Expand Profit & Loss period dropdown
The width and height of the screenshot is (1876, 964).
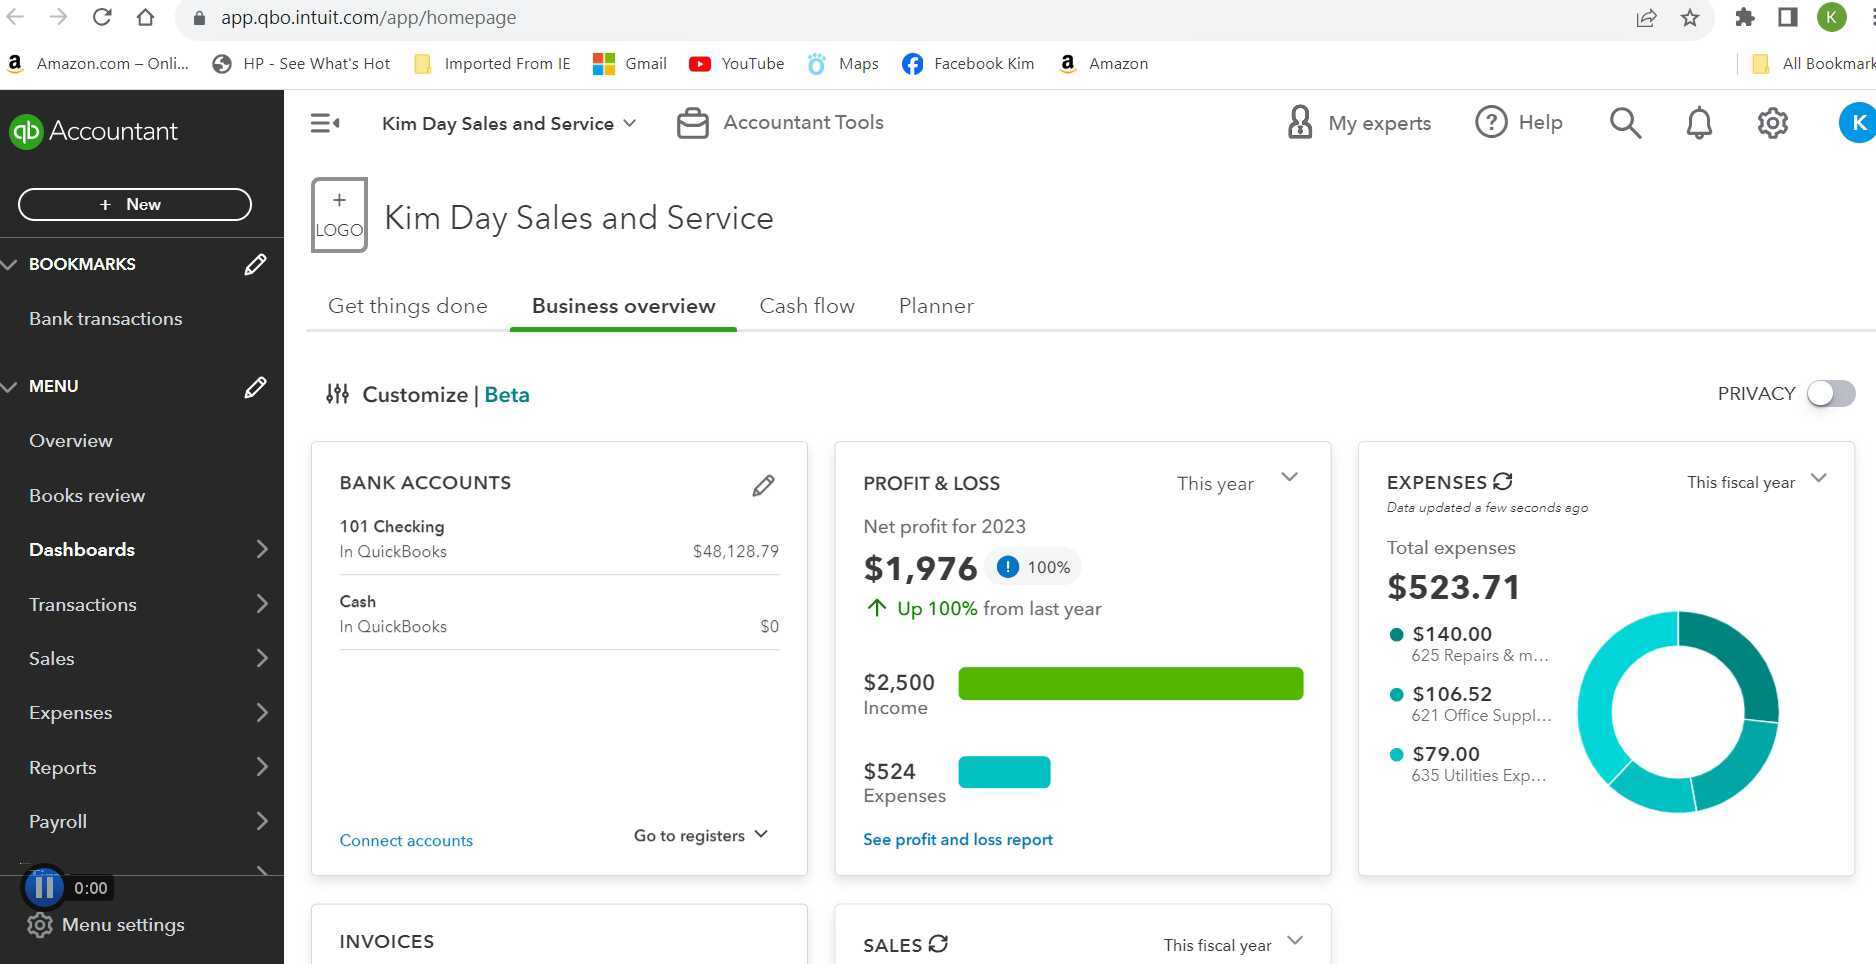point(1289,478)
